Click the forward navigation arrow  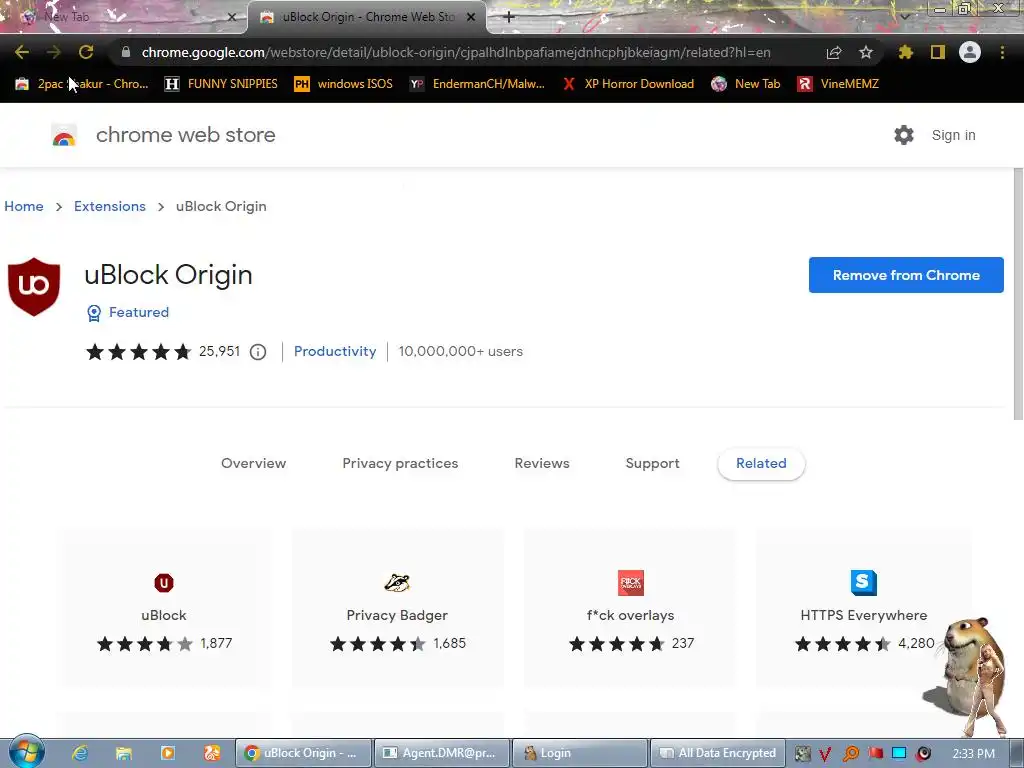click(54, 52)
